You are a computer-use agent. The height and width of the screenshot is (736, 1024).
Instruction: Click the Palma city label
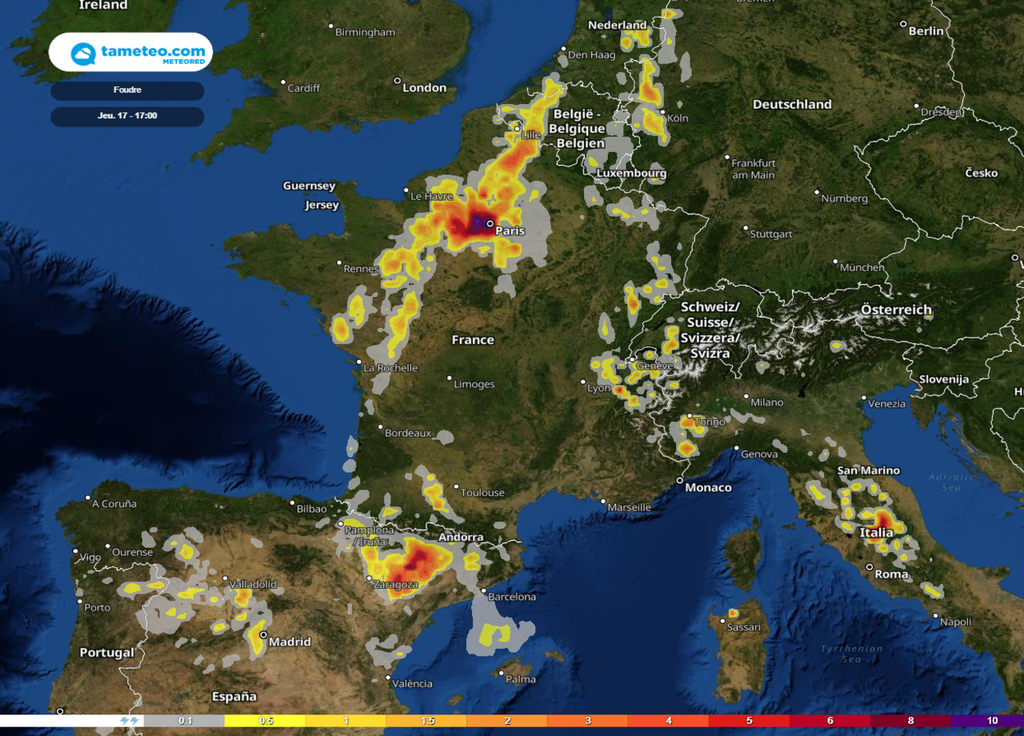[521, 679]
